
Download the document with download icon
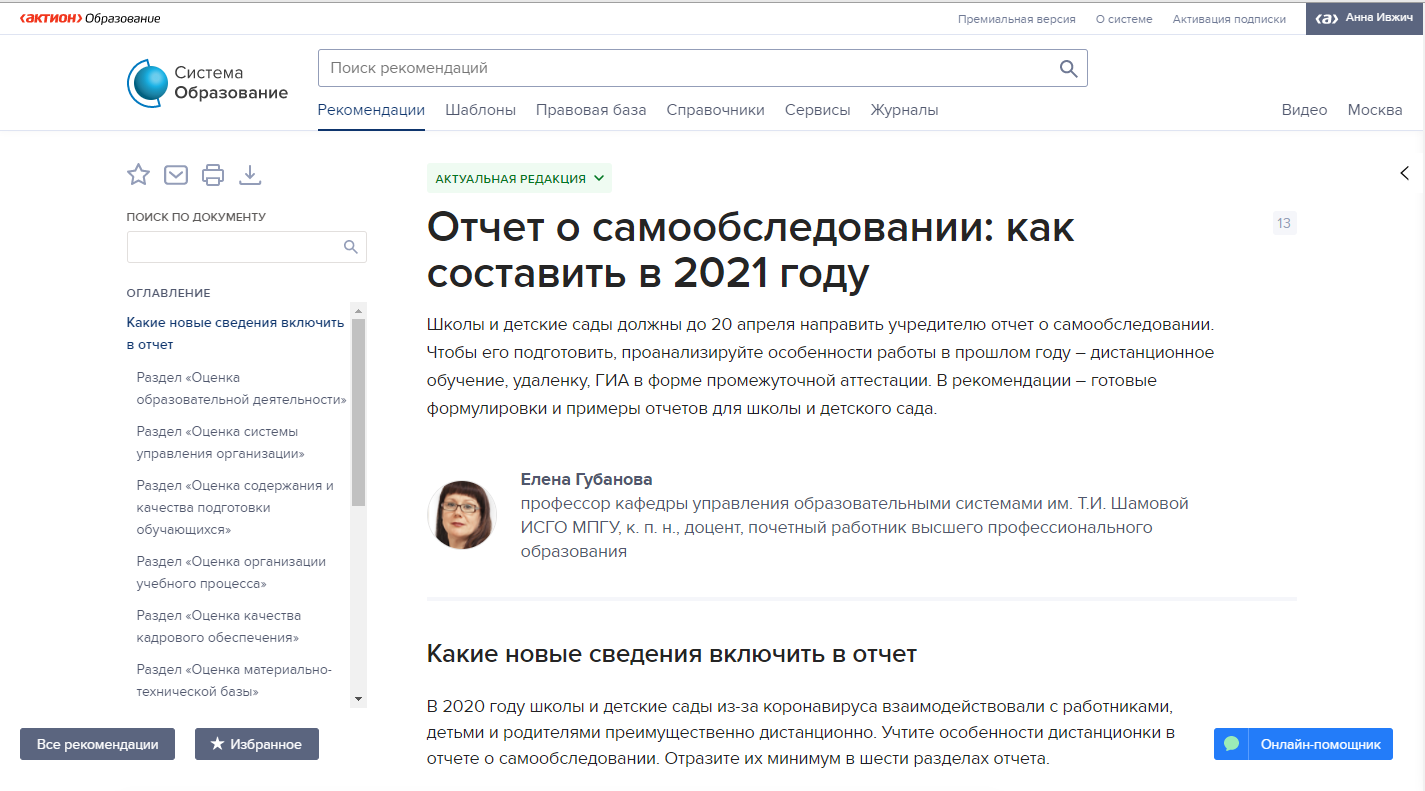click(x=250, y=175)
